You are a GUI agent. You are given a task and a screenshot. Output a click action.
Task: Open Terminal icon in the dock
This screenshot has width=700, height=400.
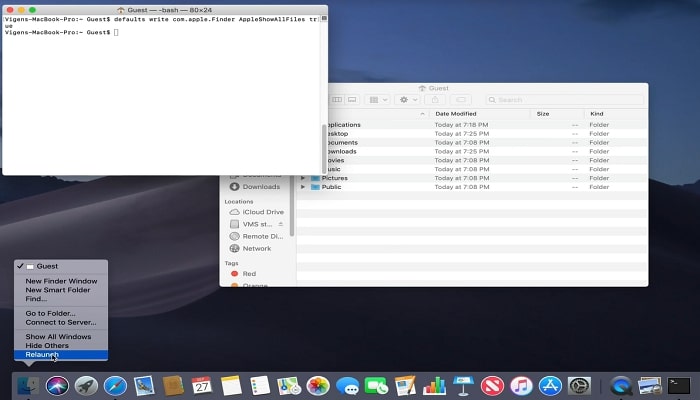680,385
